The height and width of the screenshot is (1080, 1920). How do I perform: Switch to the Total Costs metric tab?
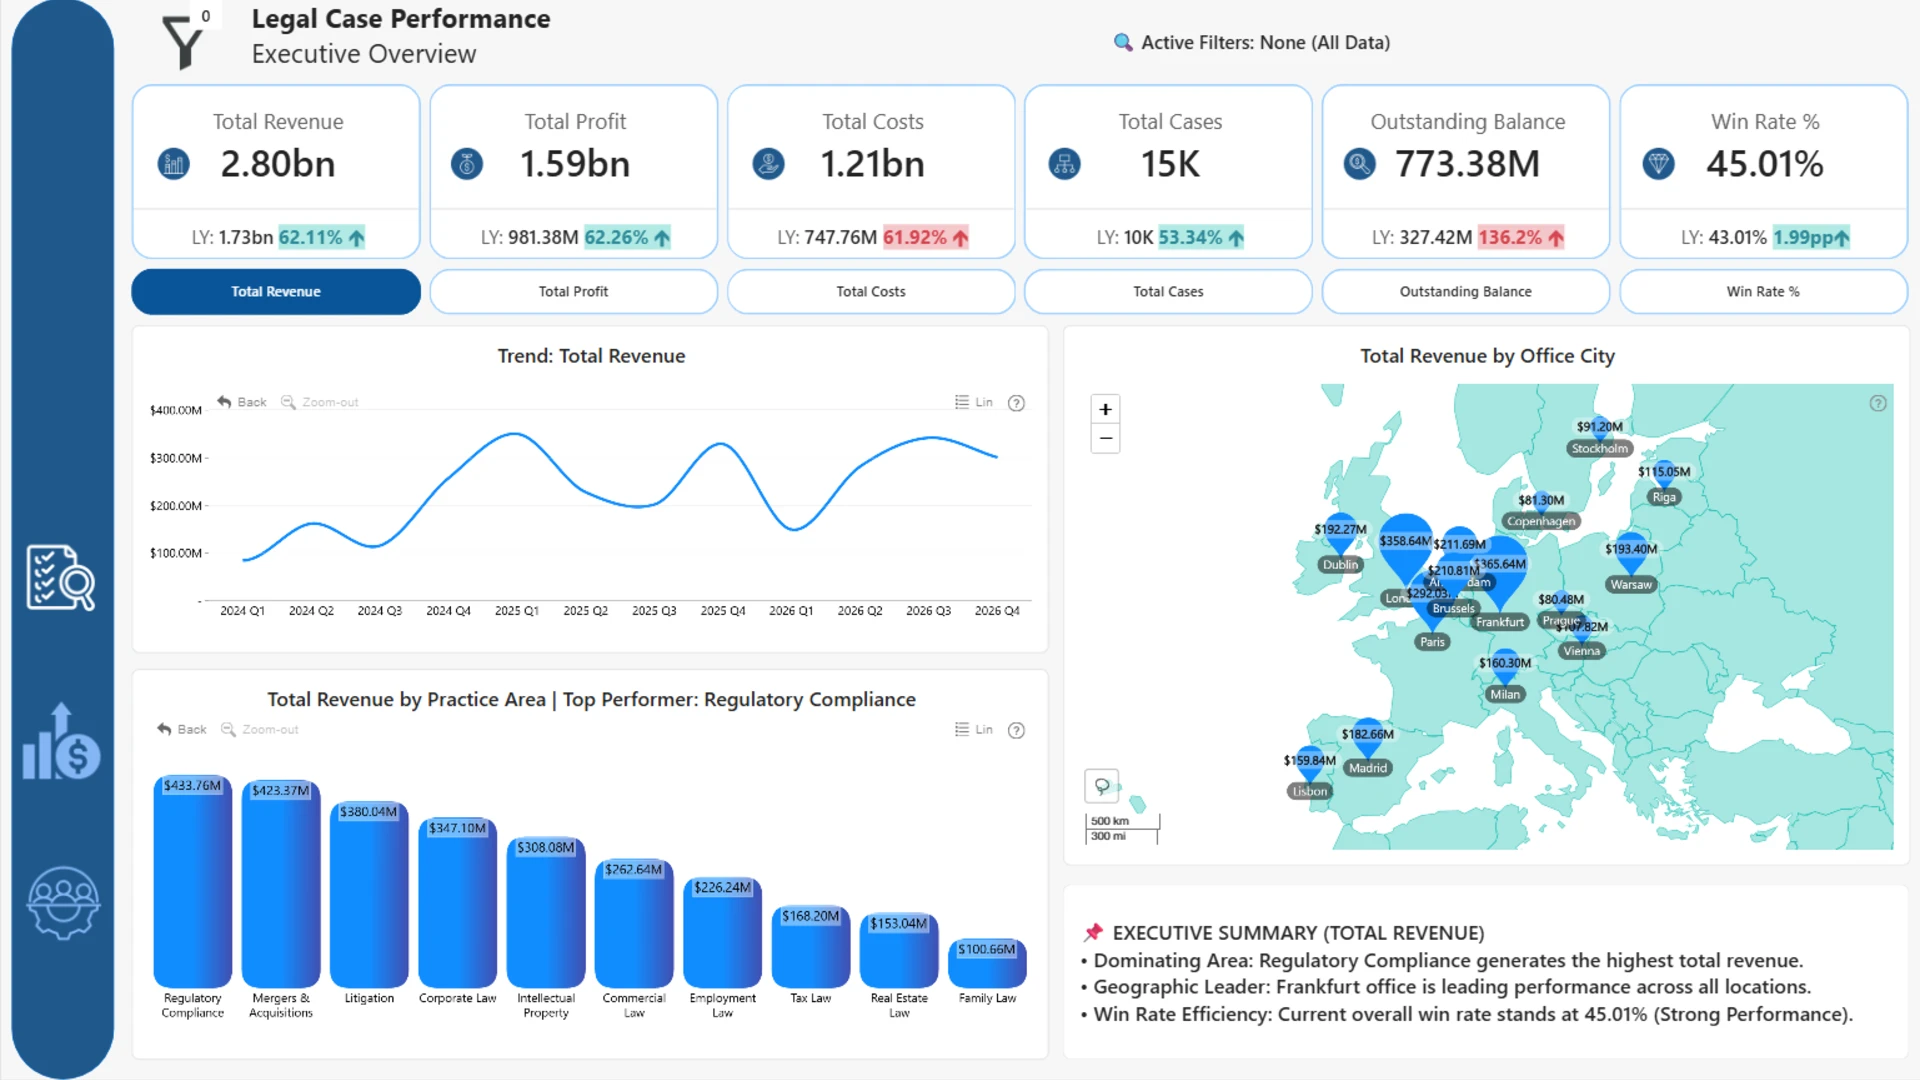pos(871,291)
